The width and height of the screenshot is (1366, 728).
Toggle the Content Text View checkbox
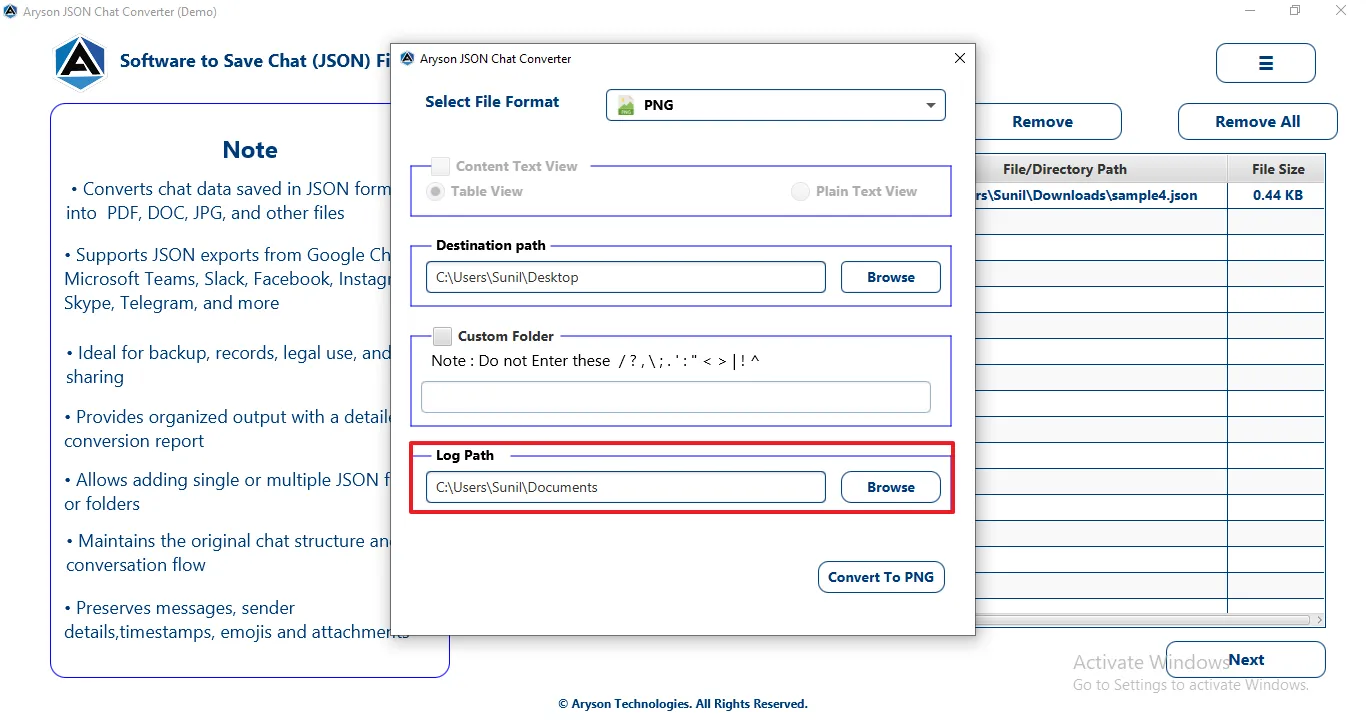point(440,166)
